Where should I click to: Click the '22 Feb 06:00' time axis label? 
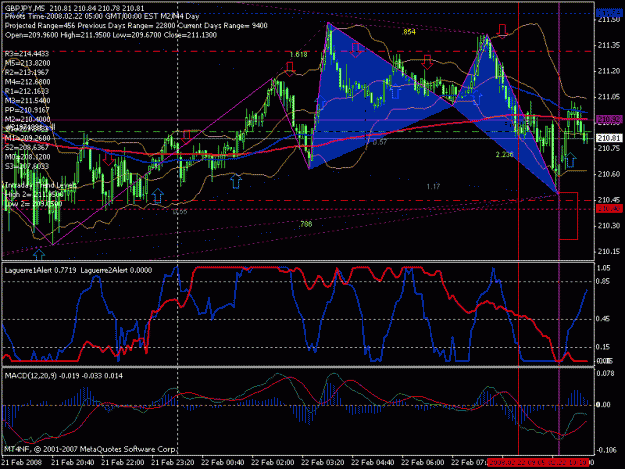pos(423,463)
